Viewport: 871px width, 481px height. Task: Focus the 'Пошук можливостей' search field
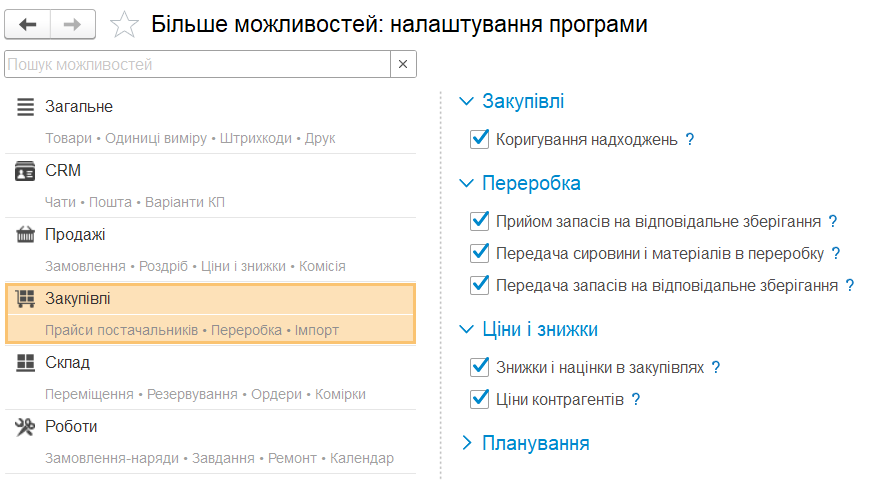coord(197,64)
